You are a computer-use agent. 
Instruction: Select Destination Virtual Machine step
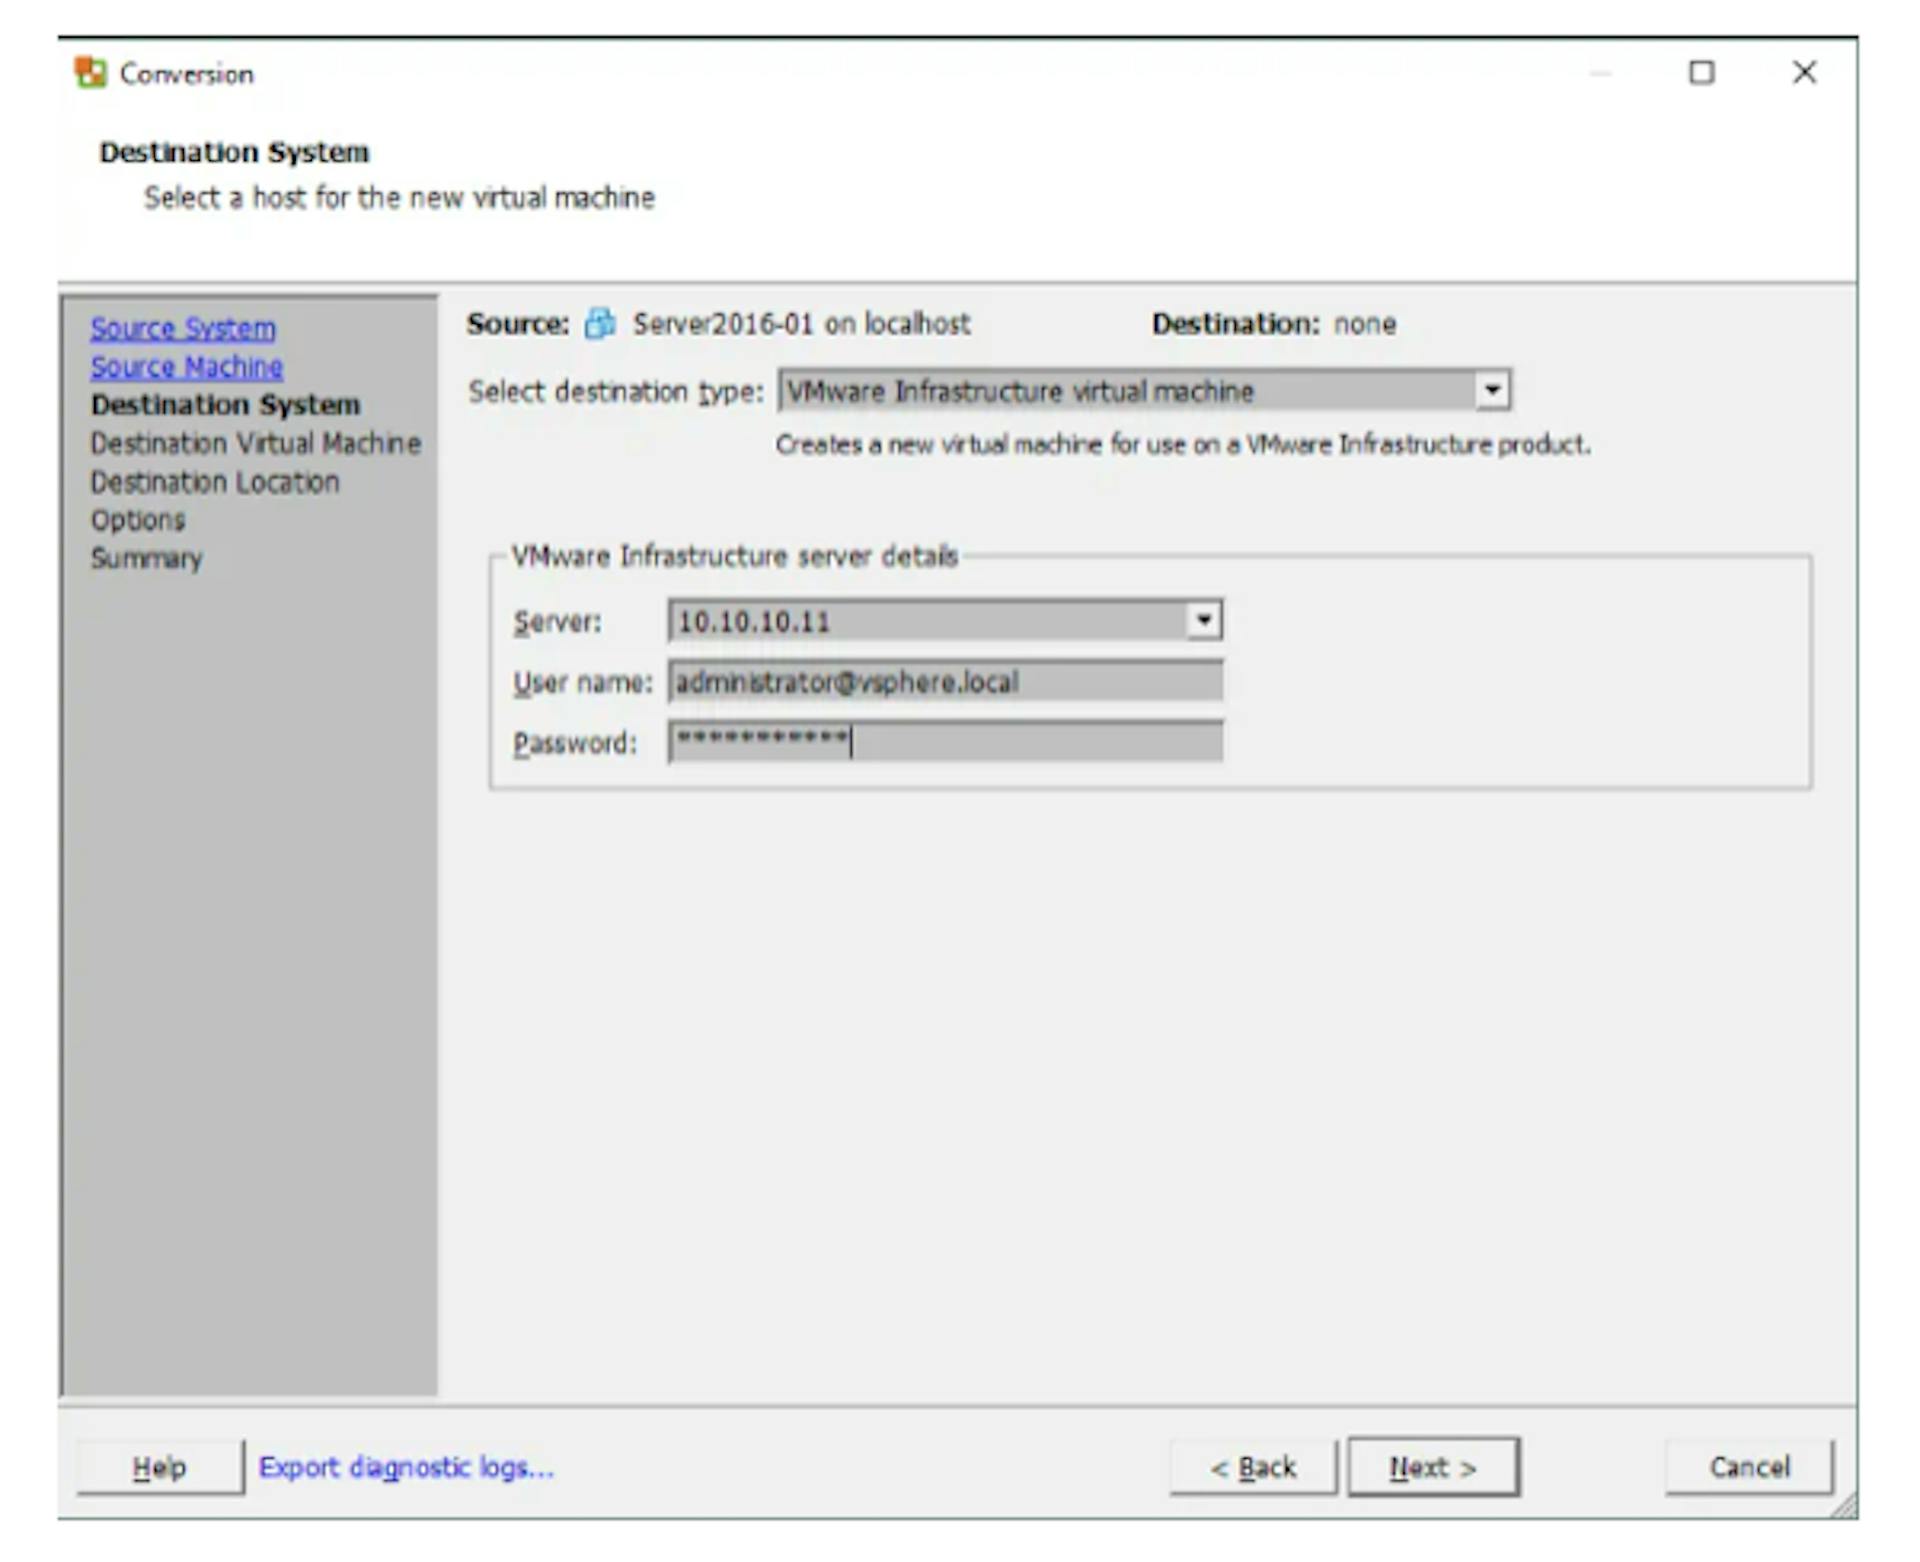(255, 443)
